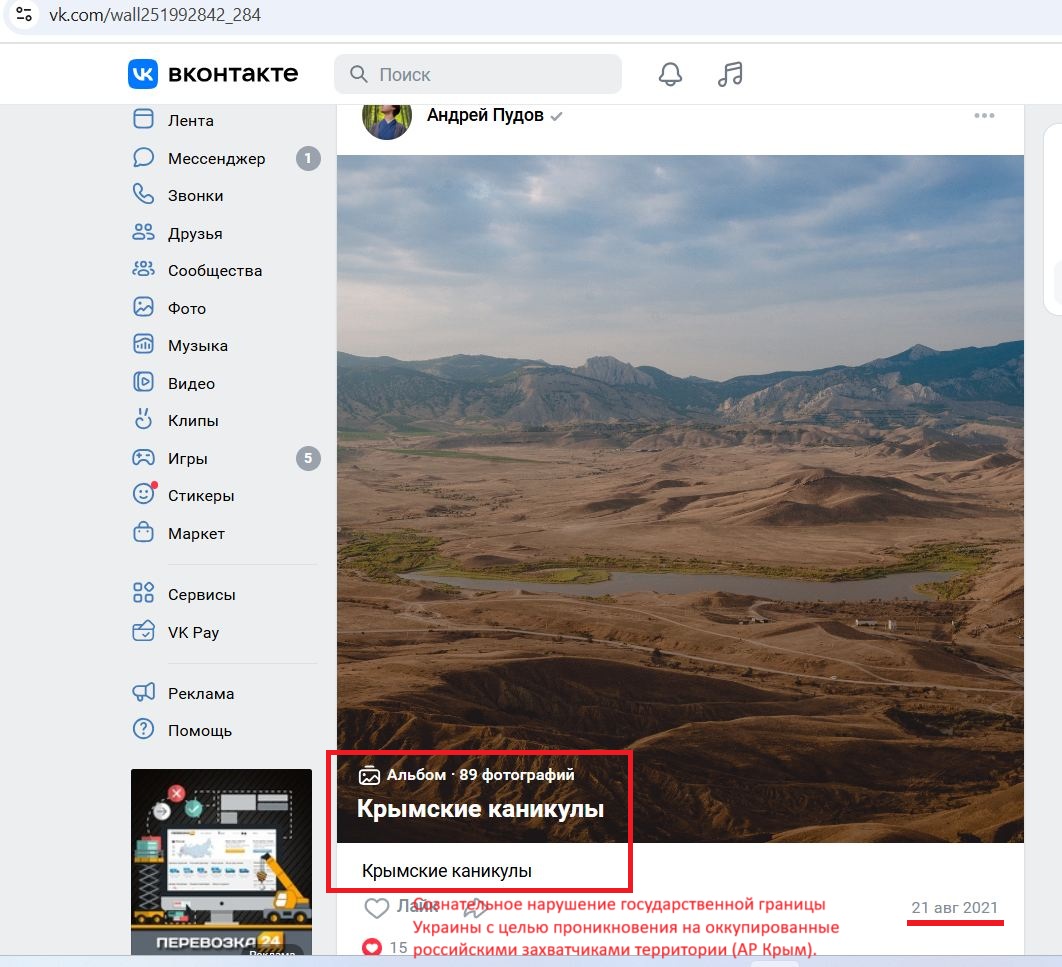
Task: Open the post date 21 авг 2021
Action: click(954, 907)
